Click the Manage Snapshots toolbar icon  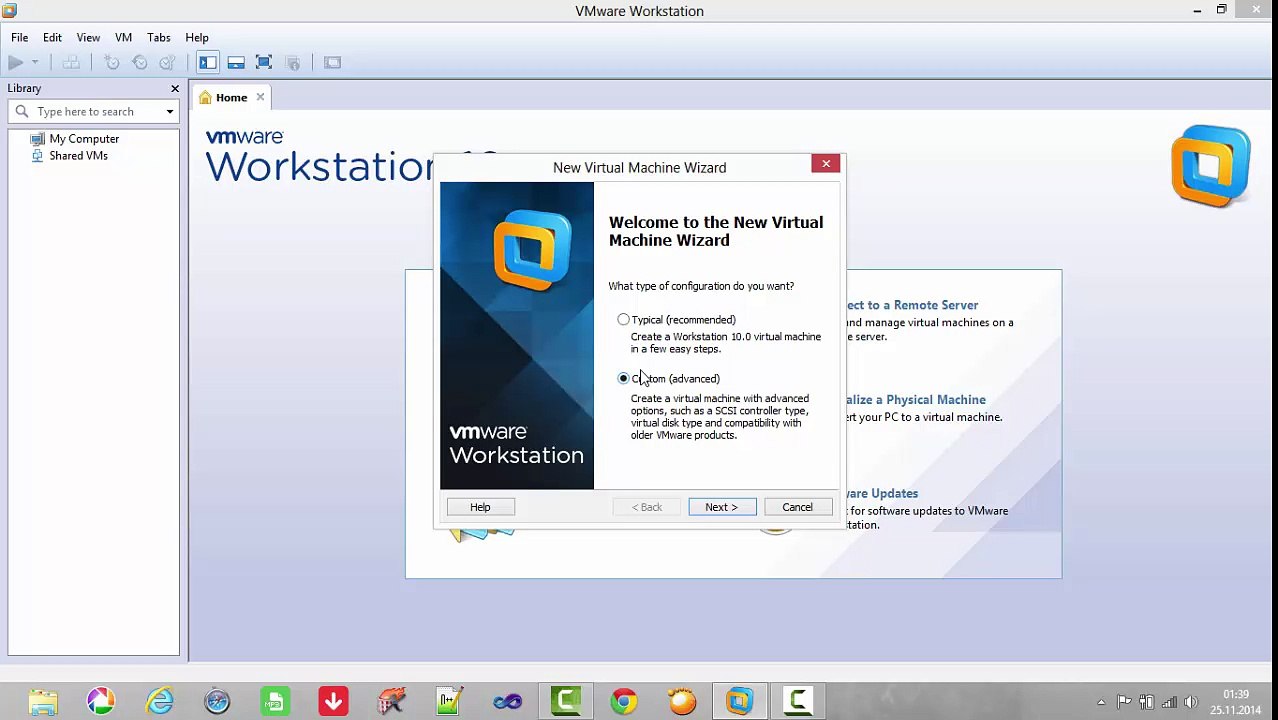pyautogui.click(x=167, y=63)
